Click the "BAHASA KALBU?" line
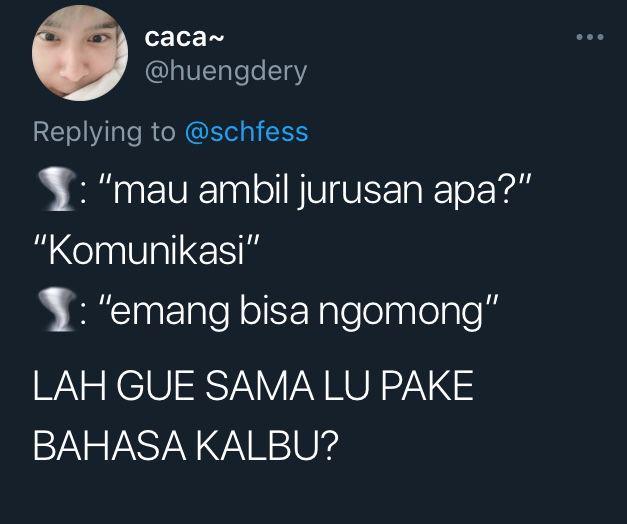 pos(186,446)
